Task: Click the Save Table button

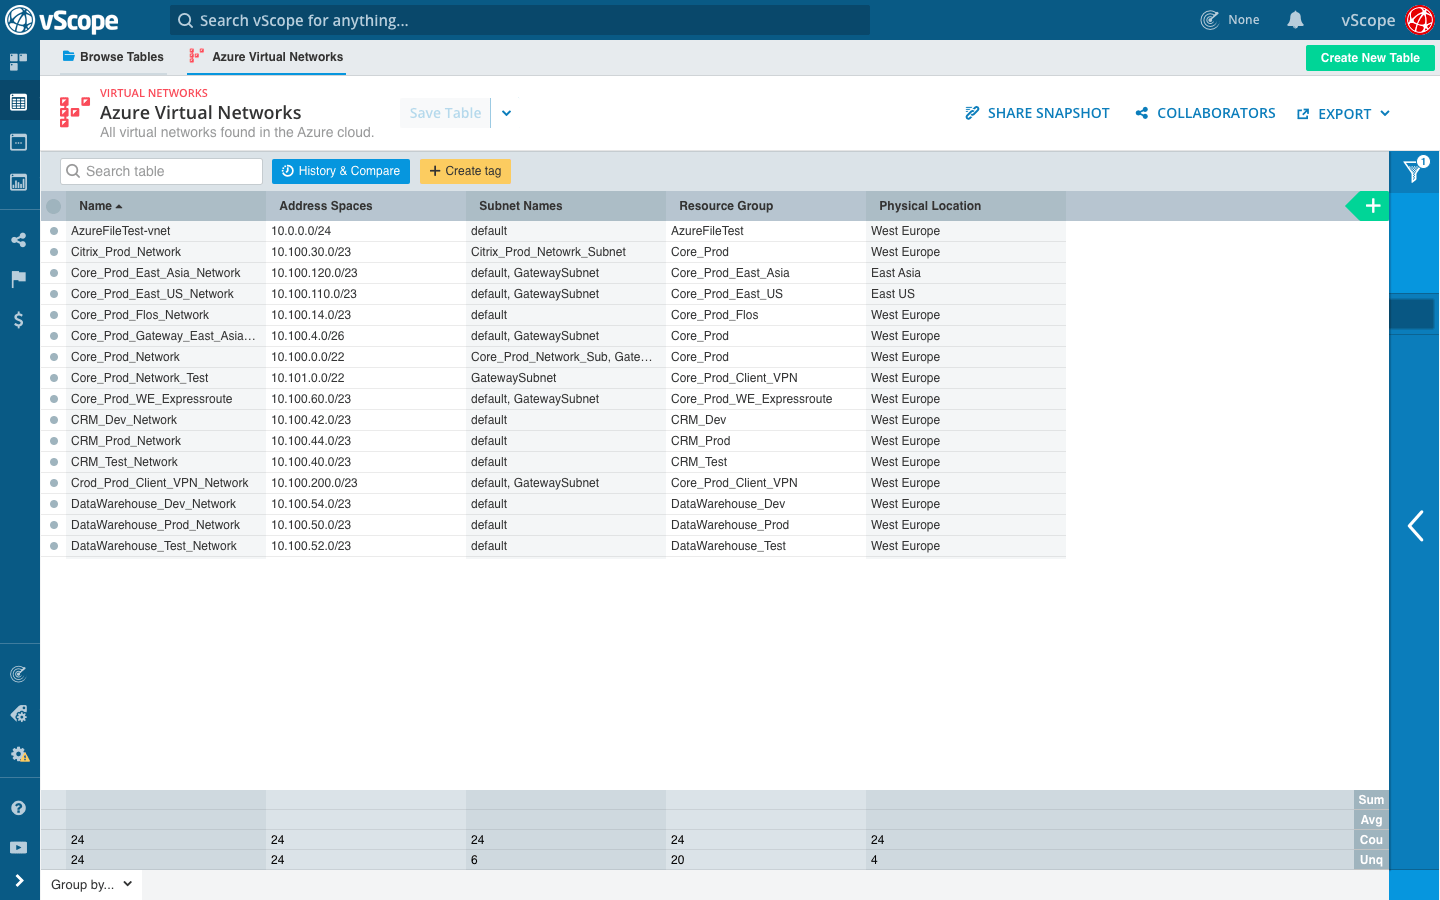Action: (445, 113)
